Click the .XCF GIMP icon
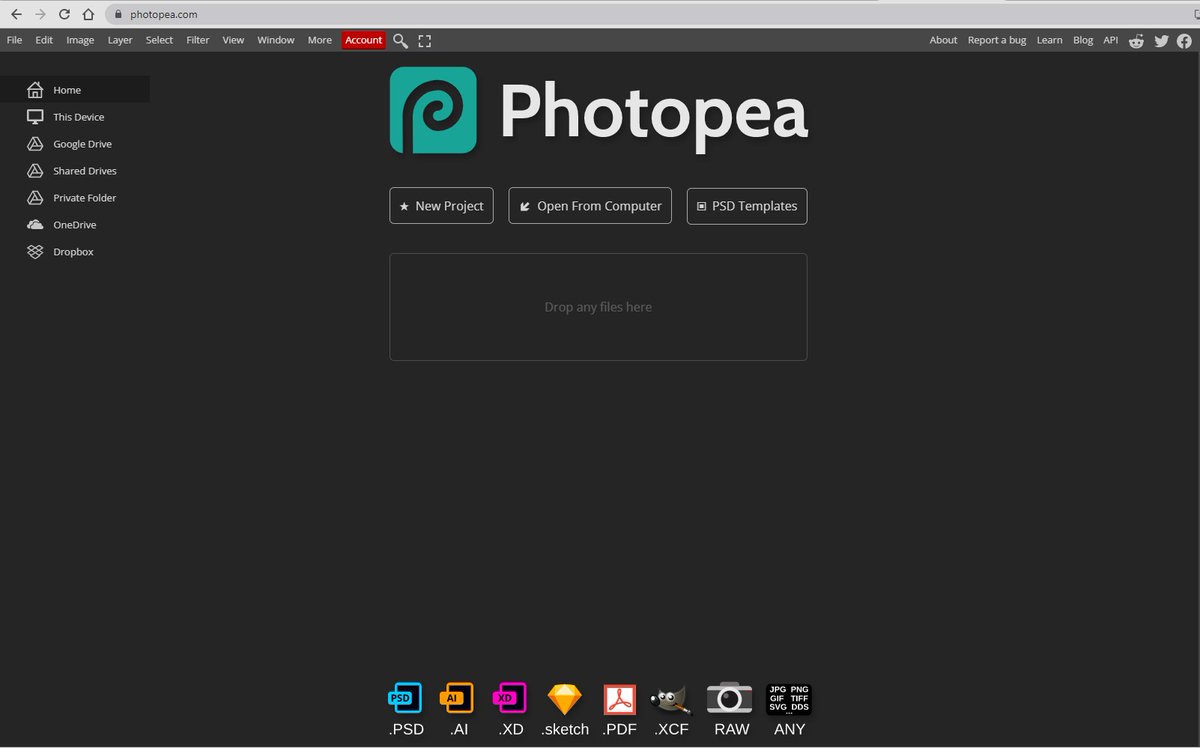 (x=671, y=698)
